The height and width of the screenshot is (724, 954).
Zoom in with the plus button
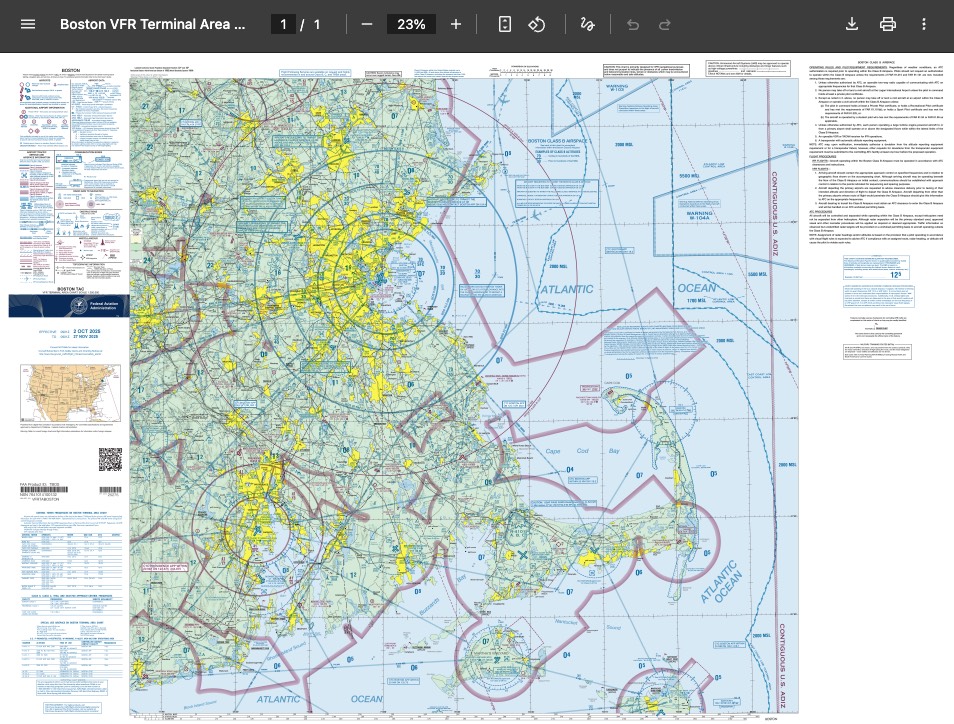pyautogui.click(x=456, y=24)
